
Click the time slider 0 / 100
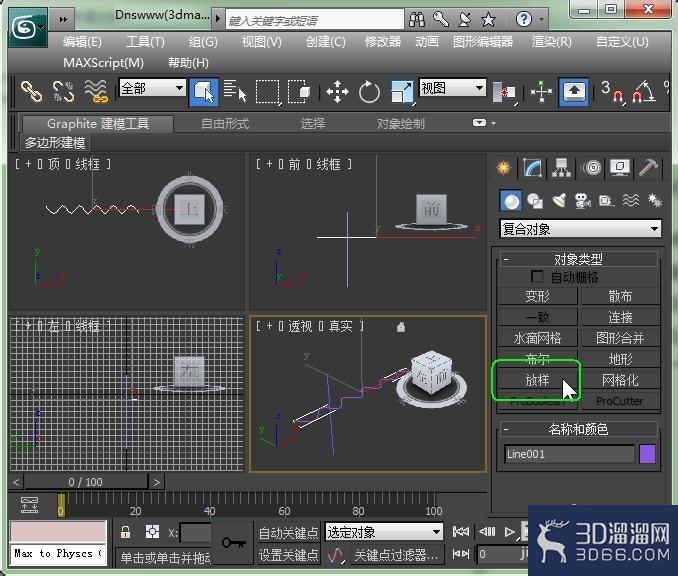(86, 482)
